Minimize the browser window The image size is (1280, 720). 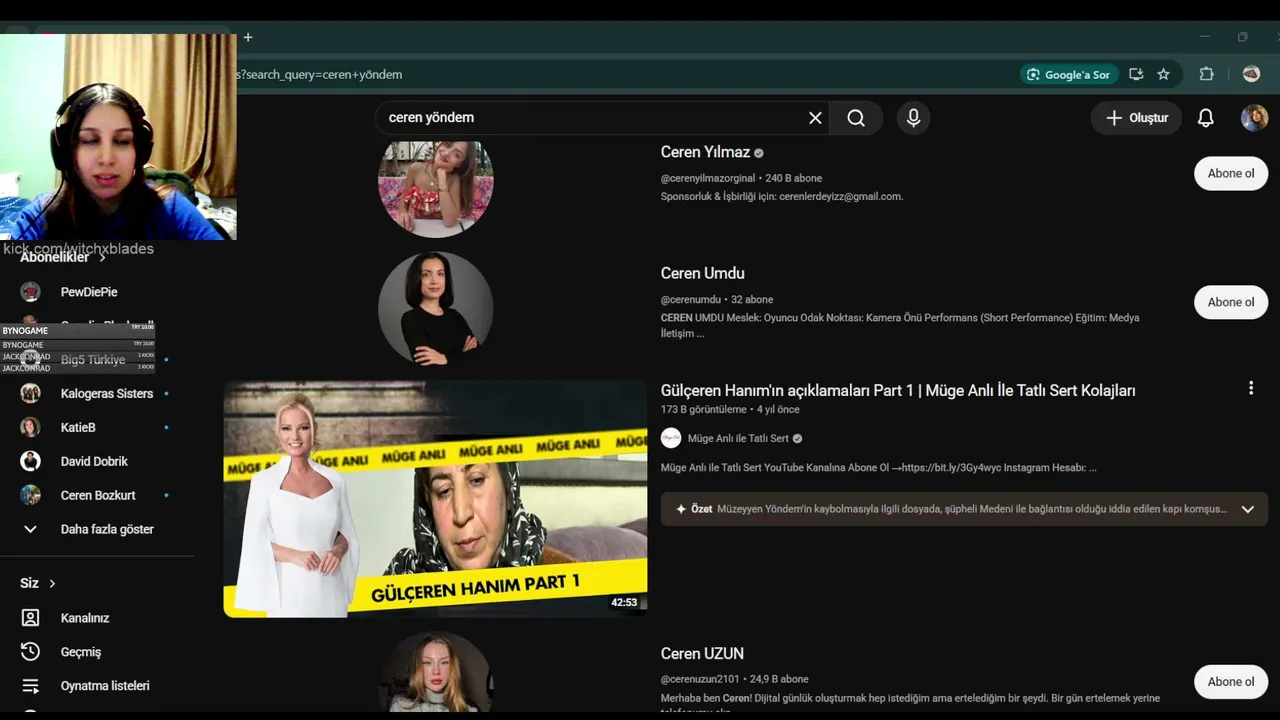click(x=1204, y=38)
